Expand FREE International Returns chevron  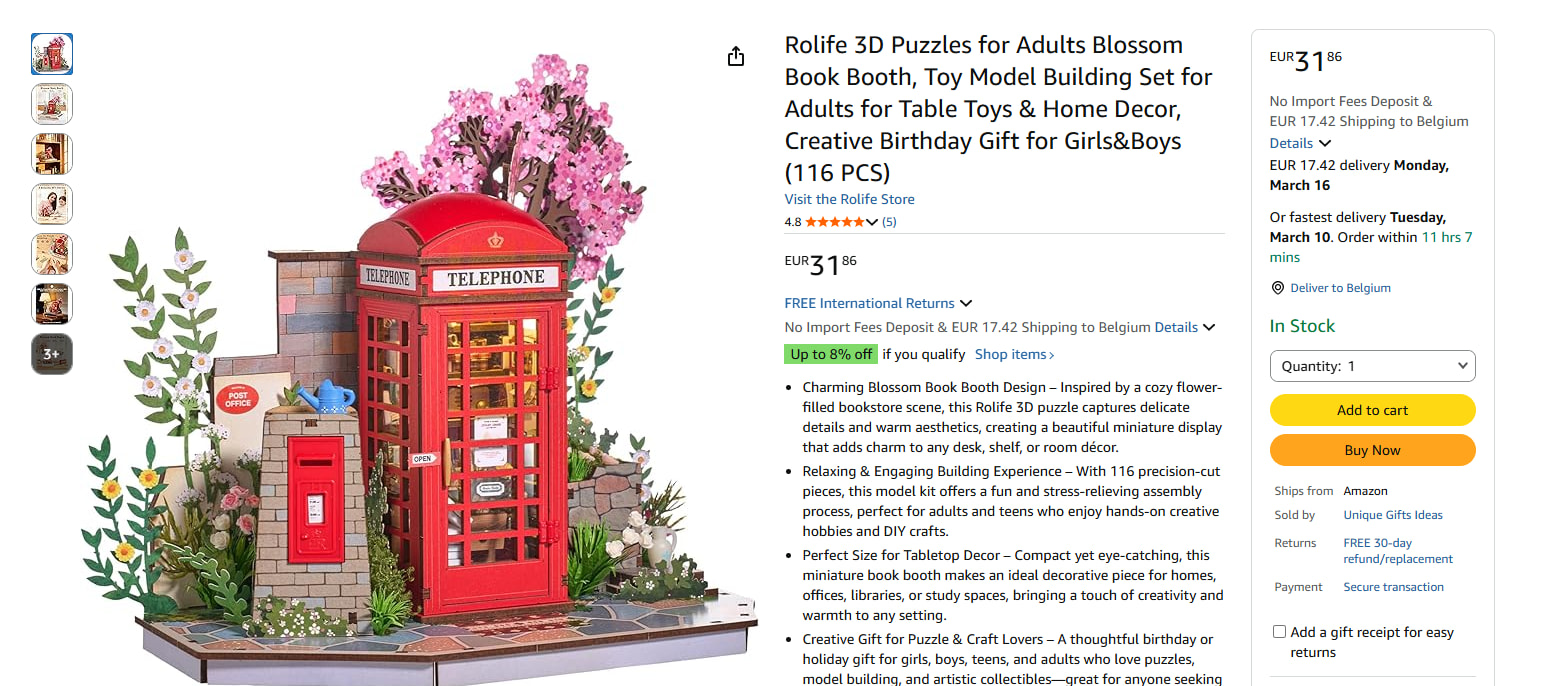tap(966, 304)
